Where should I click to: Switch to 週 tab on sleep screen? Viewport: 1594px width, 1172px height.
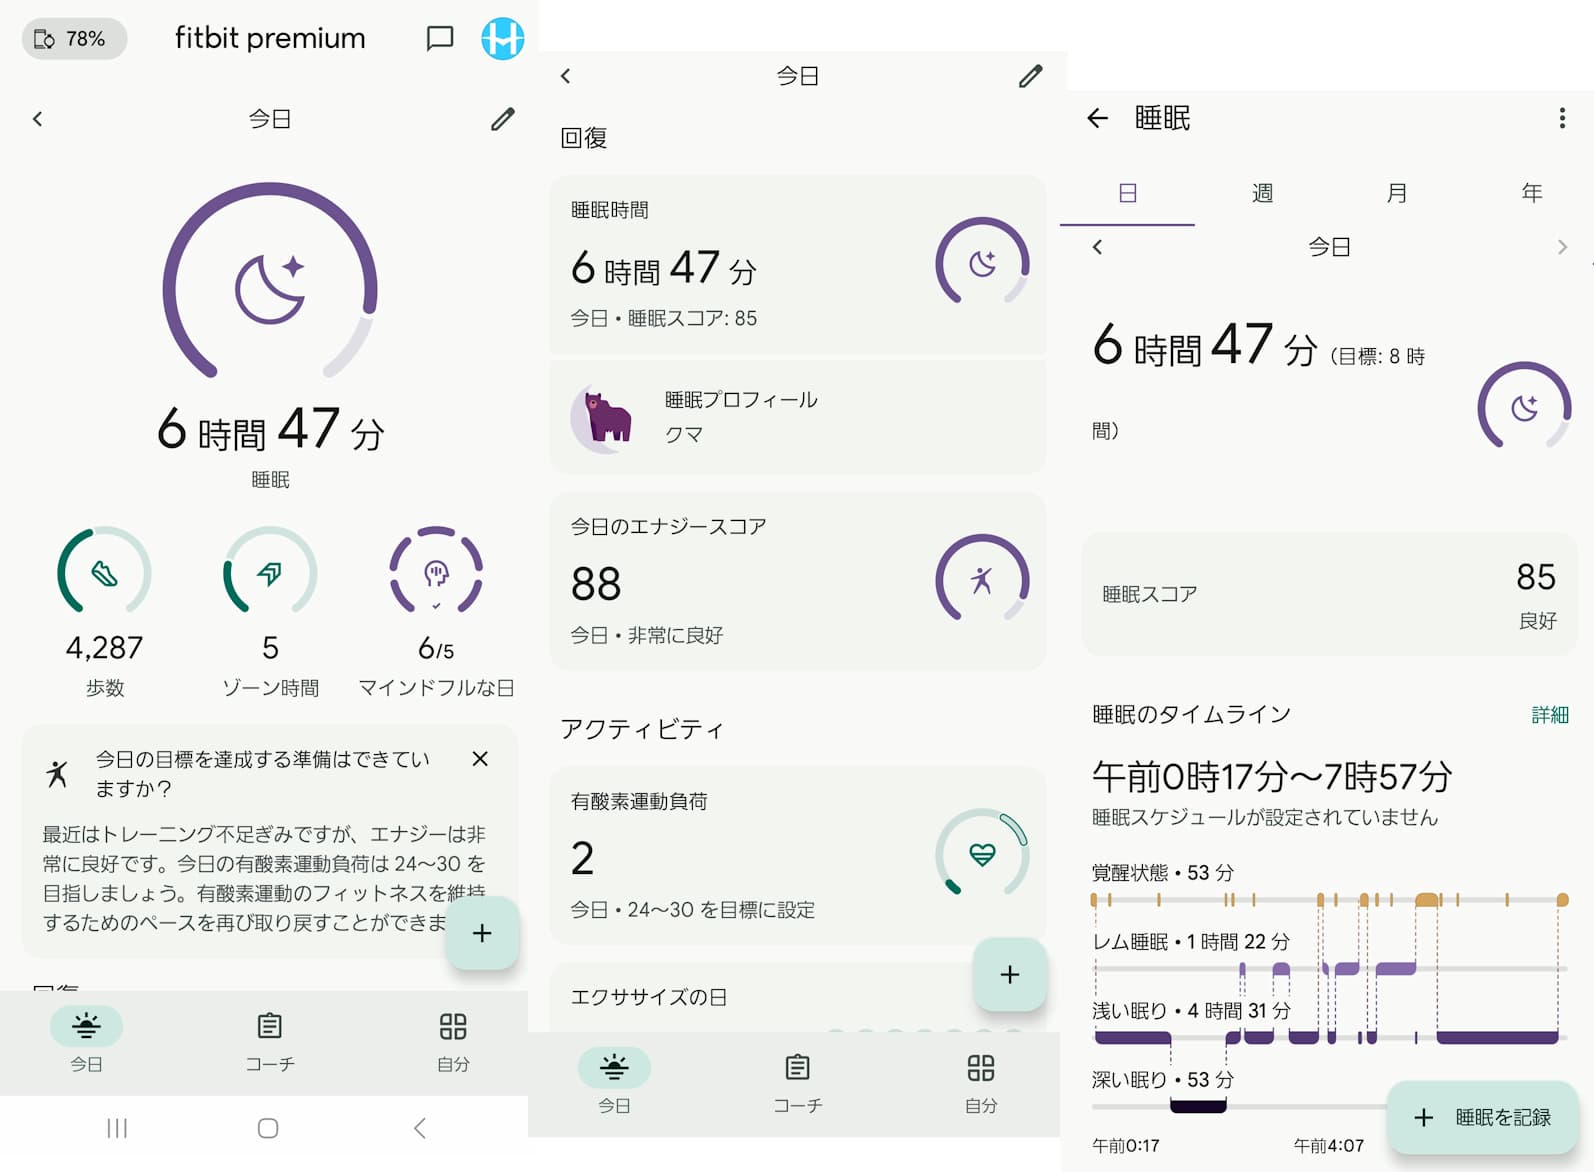(x=1262, y=193)
